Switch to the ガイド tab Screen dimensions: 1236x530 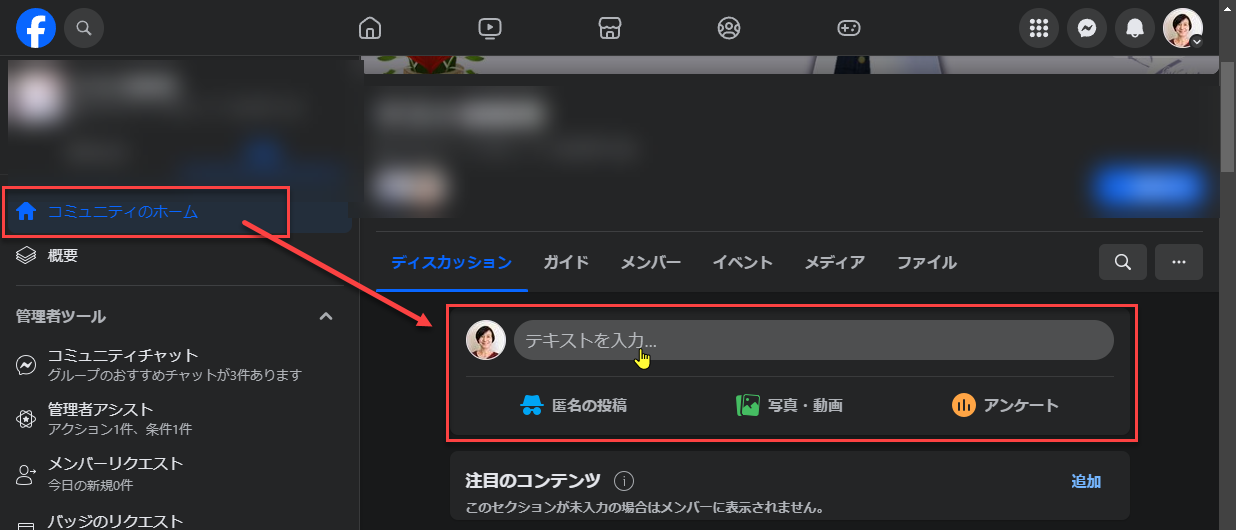[x=566, y=263]
